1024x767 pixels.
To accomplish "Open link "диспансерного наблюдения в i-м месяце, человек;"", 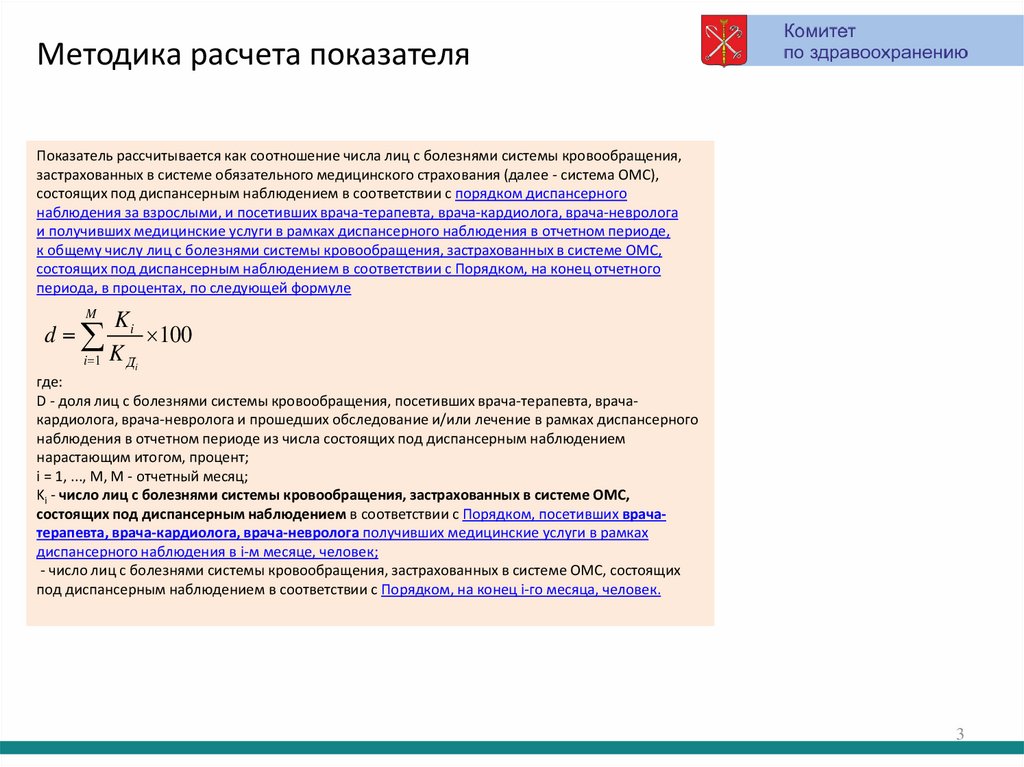I will pyautogui.click(x=208, y=553).
